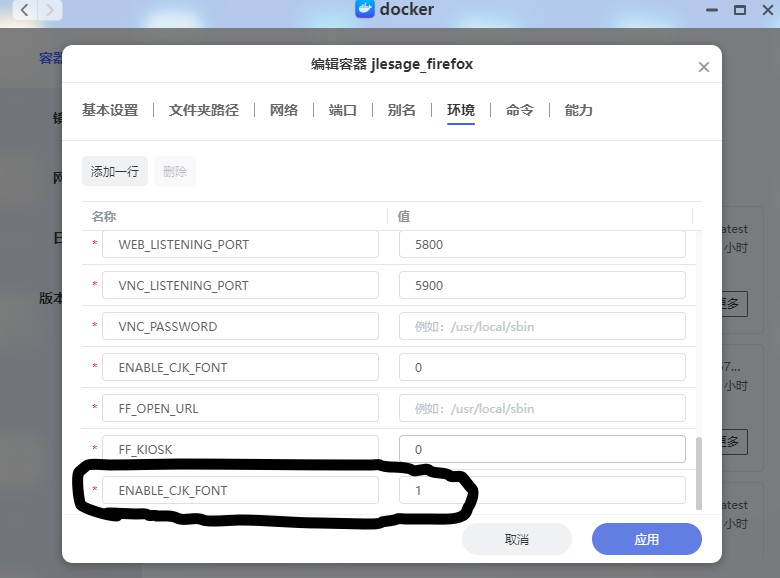Edit the WEB_LISTENING_PORT name field
This screenshot has width=780, height=578.
240,244
